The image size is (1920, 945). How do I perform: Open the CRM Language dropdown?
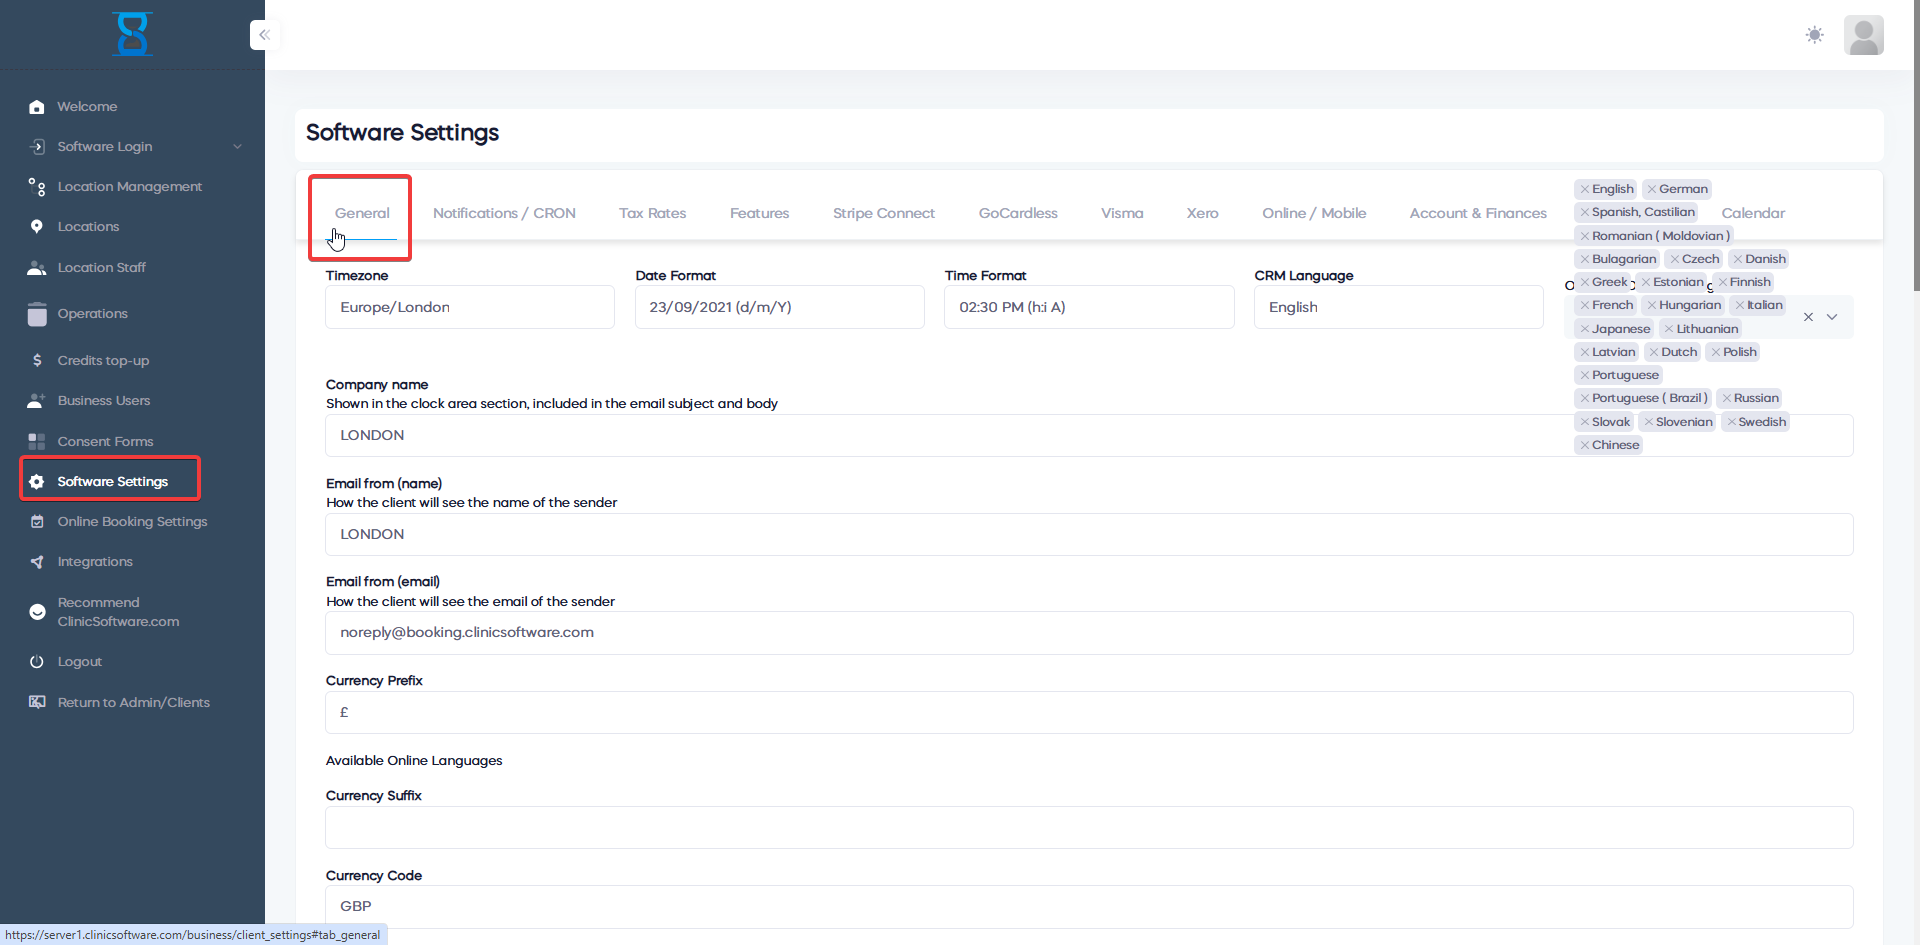1397,307
